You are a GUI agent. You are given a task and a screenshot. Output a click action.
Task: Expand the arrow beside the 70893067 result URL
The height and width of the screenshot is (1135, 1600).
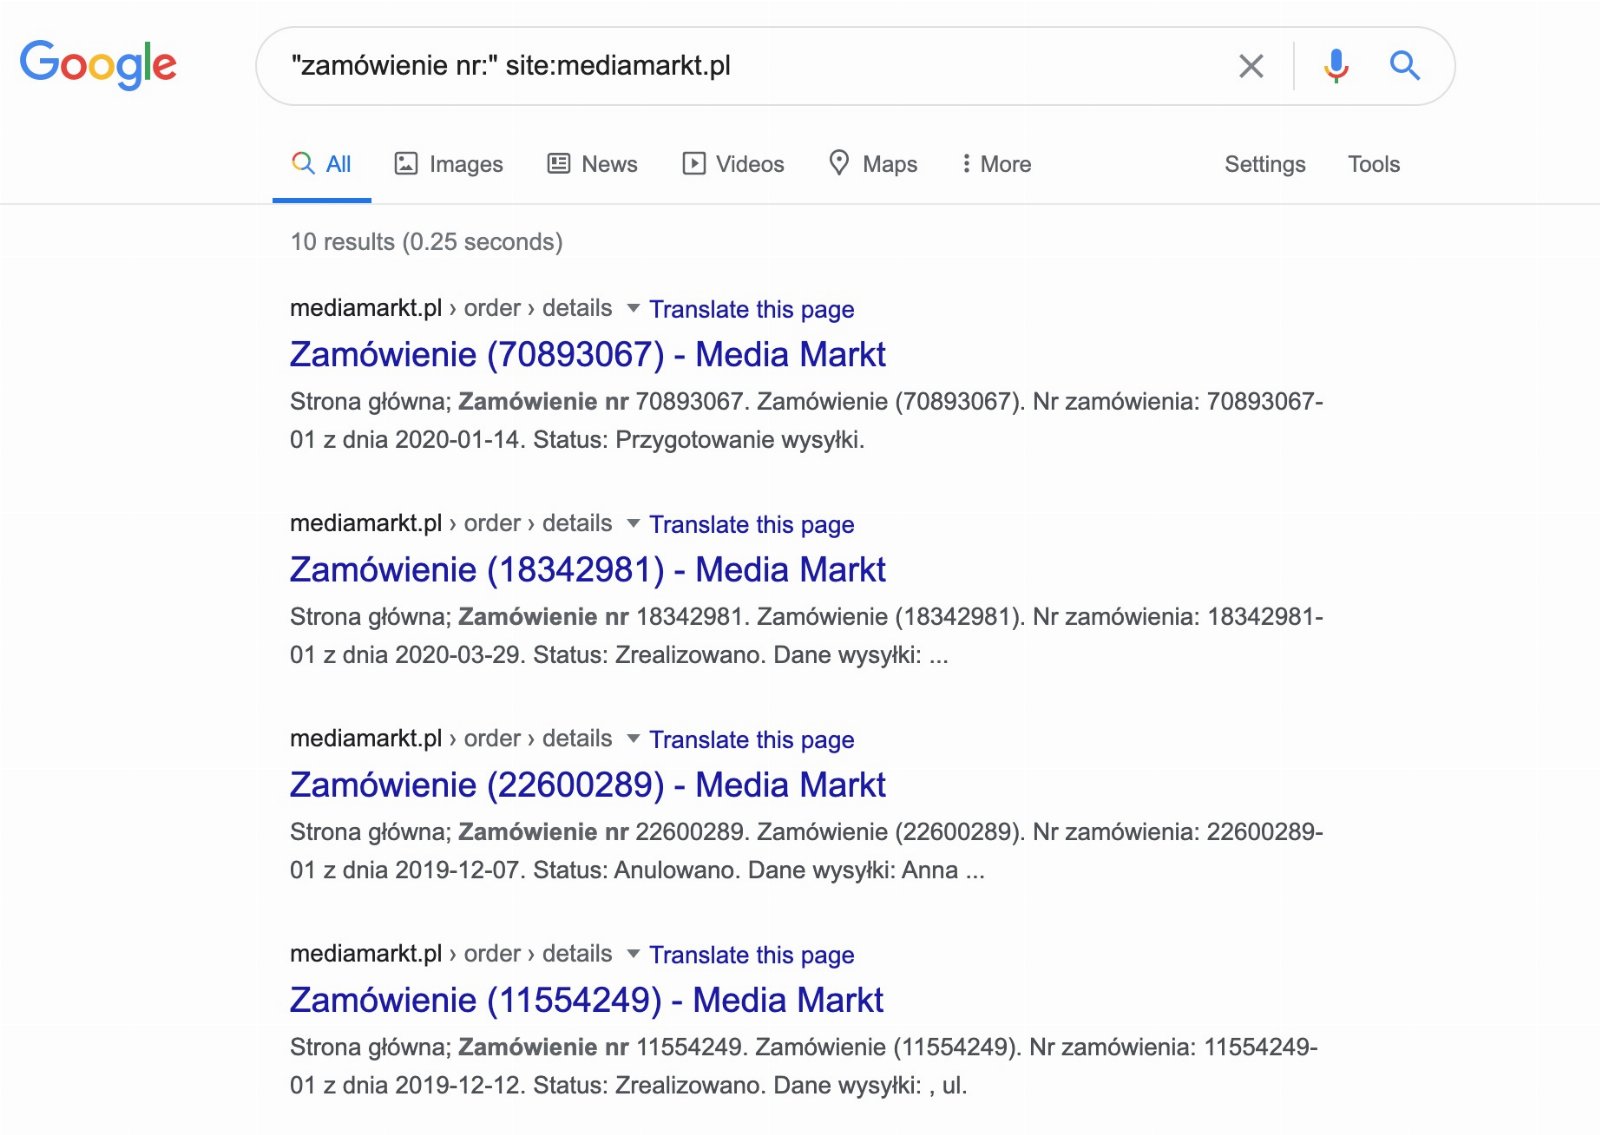(633, 308)
